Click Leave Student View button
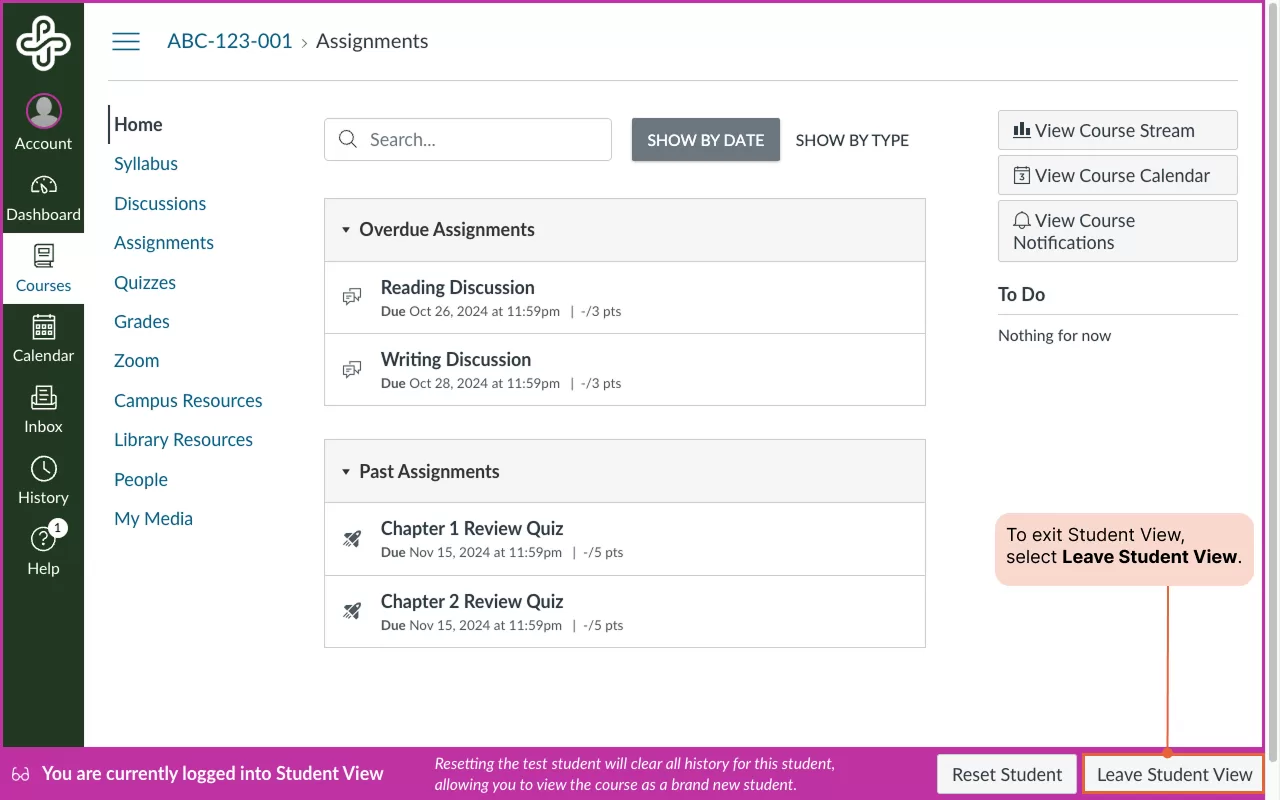The height and width of the screenshot is (800, 1280). pyautogui.click(x=1174, y=774)
